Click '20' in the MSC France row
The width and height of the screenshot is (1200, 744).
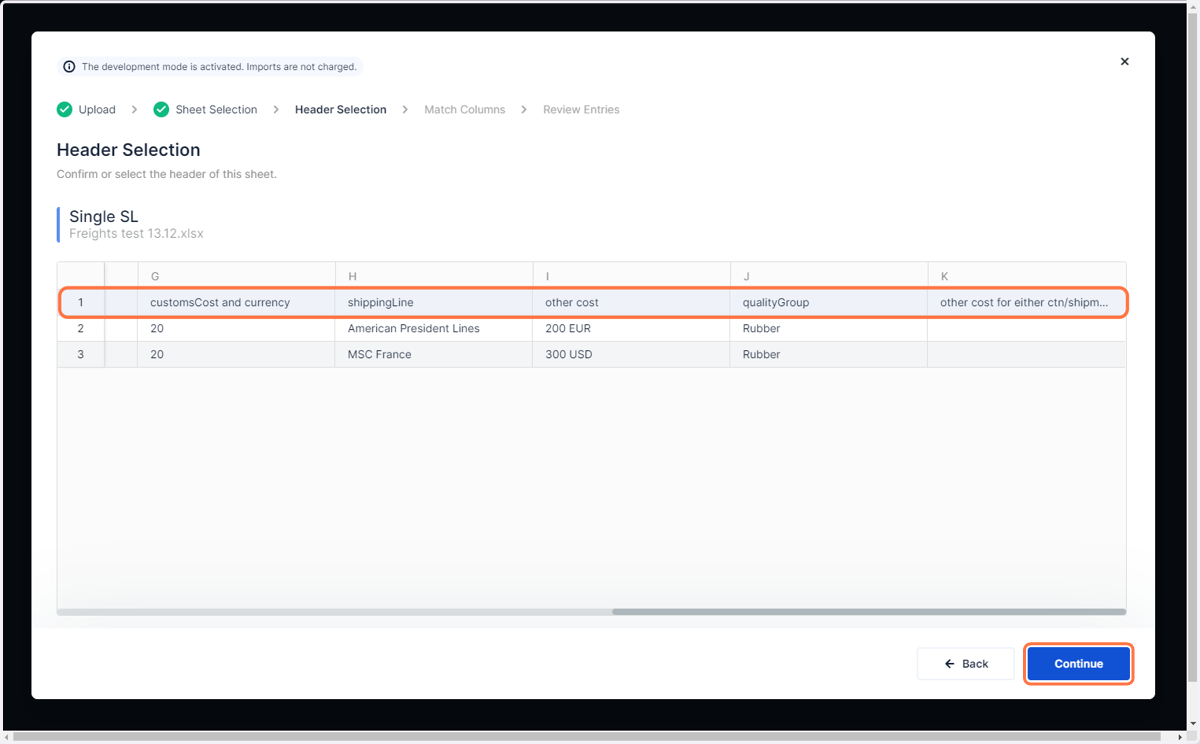click(236, 354)
